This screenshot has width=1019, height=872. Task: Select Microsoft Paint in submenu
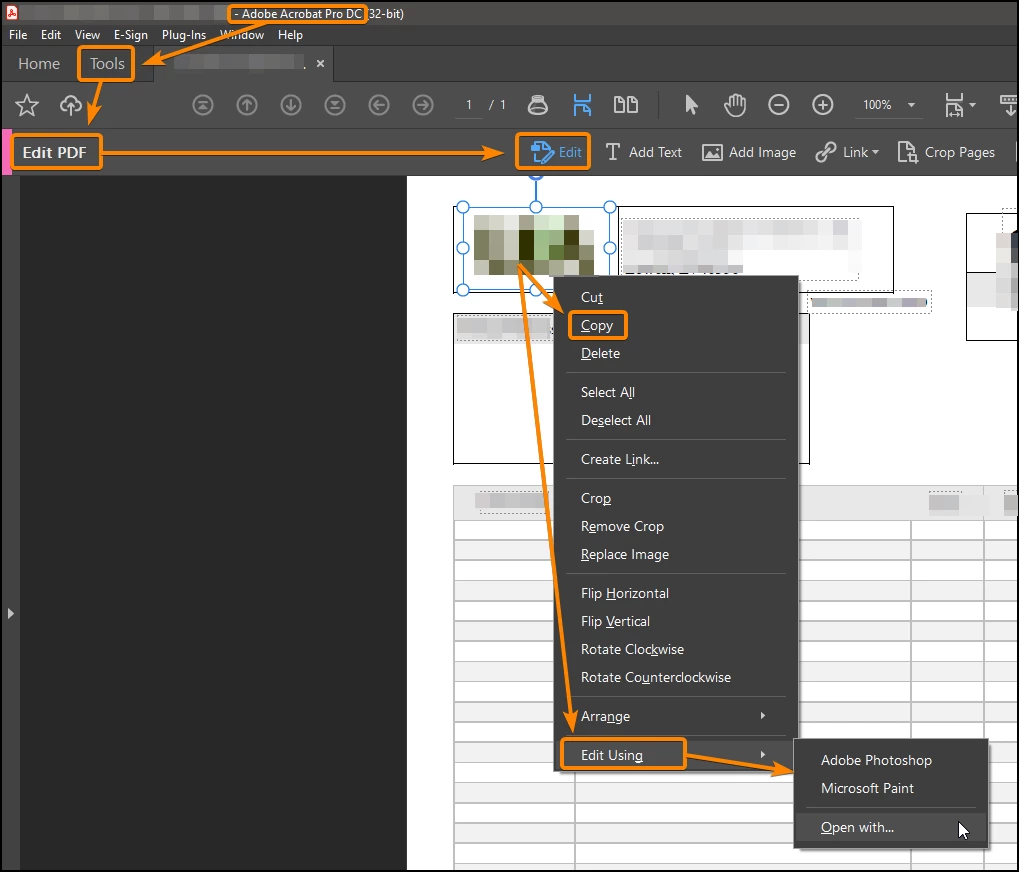(x=891, y=788)
